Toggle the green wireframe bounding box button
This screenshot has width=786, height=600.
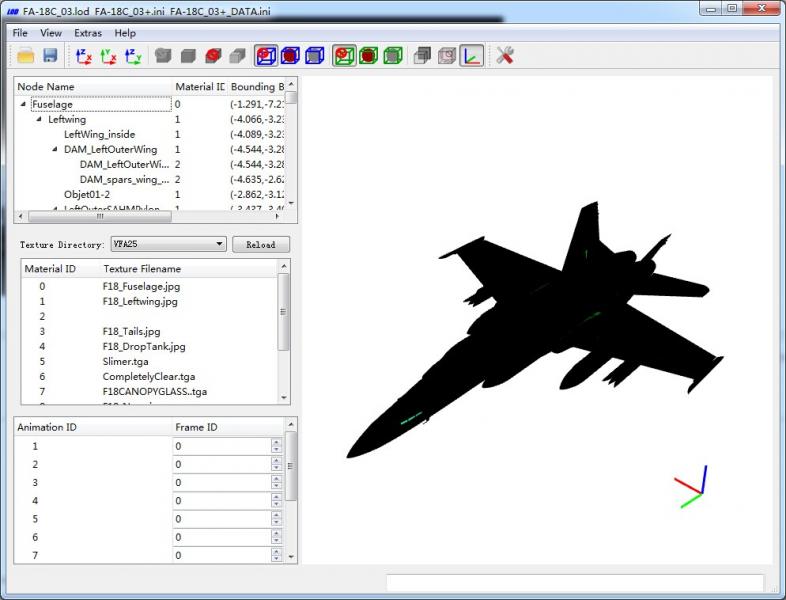click(344, 56)
